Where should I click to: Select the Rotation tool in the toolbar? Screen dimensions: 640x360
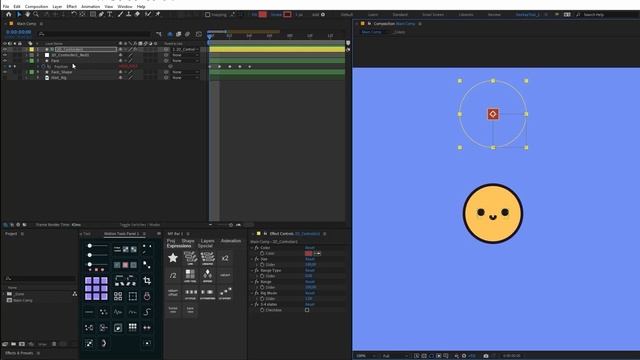point(74,14)
